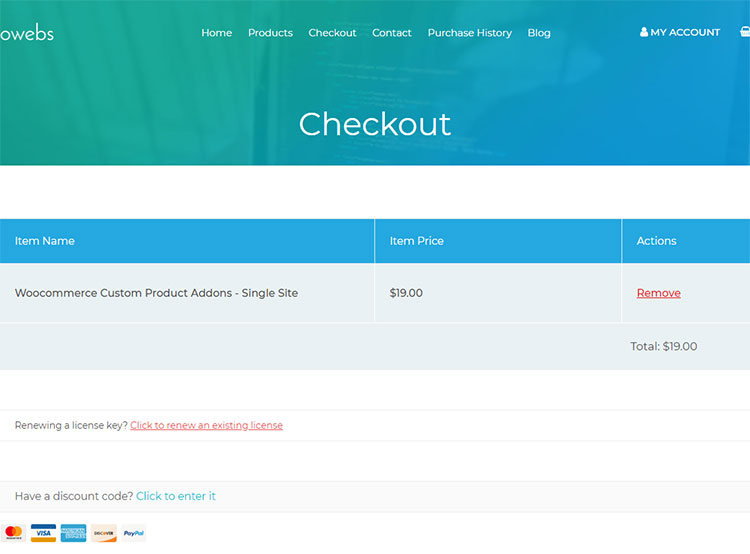Remove the Woocommerce Custom Product Addons item

pyautogui.click(x=659, y=293)
